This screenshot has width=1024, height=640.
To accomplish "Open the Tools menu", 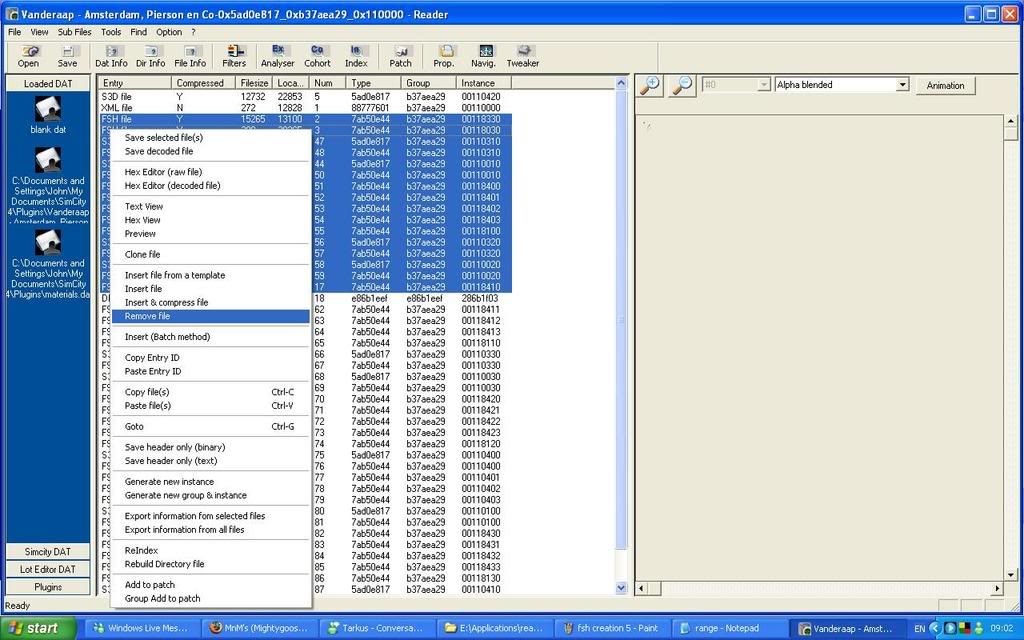I will coord(111,31).
